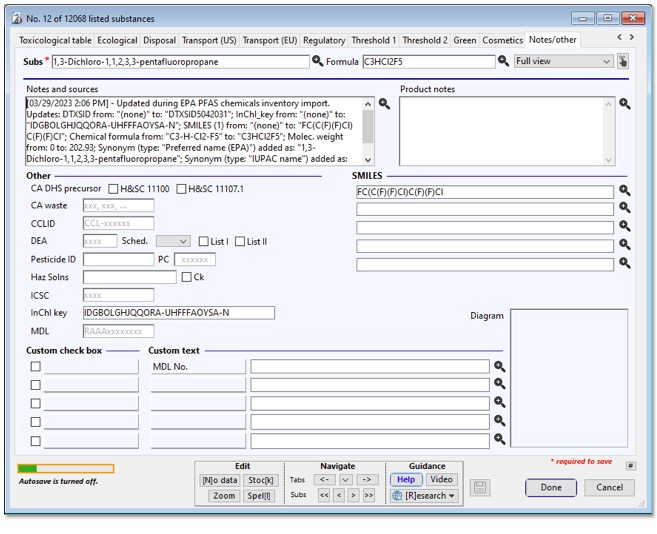Click the Video guidance button
657x534 pixels.
[441, 480]
